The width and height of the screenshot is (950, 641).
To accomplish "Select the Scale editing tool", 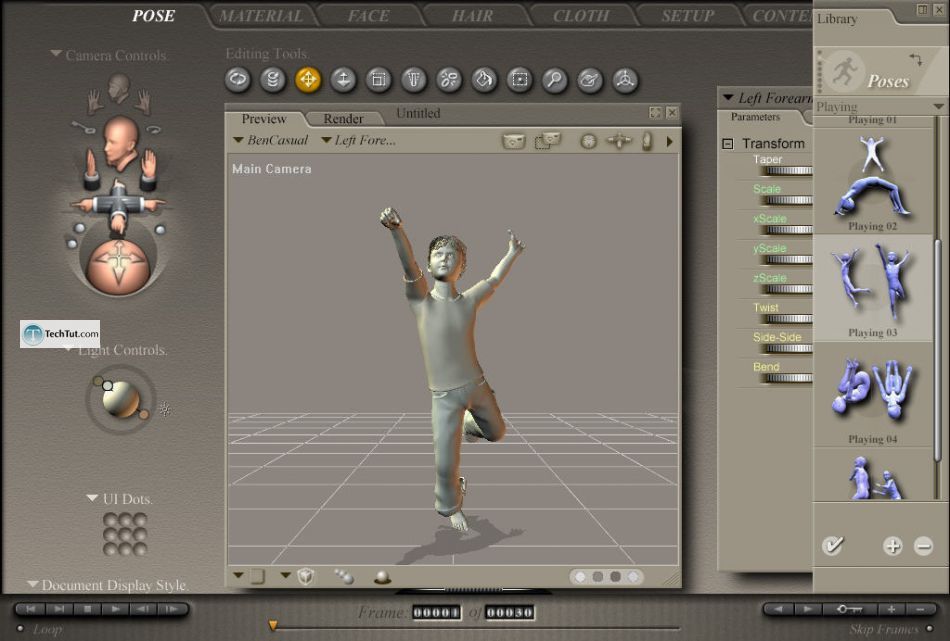I will 378,79.
